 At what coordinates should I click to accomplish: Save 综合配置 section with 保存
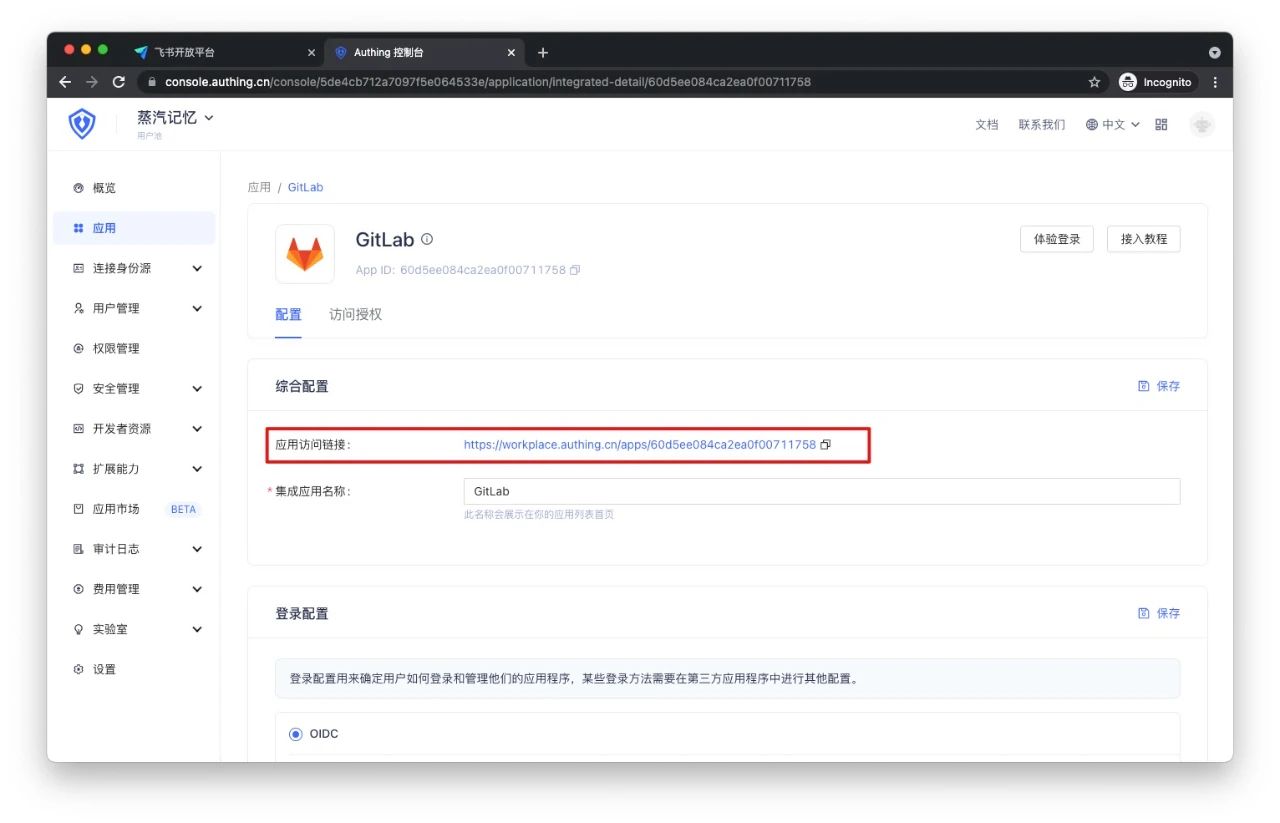(x=1159, y=386)
